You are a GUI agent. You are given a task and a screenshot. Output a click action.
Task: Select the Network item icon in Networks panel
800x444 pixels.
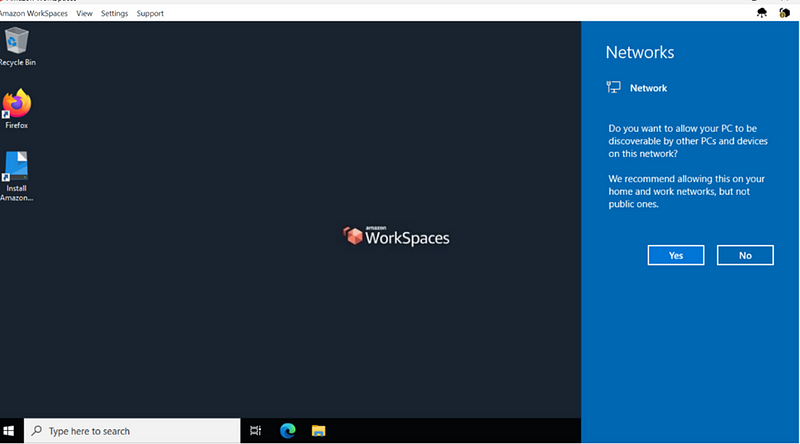613,87
